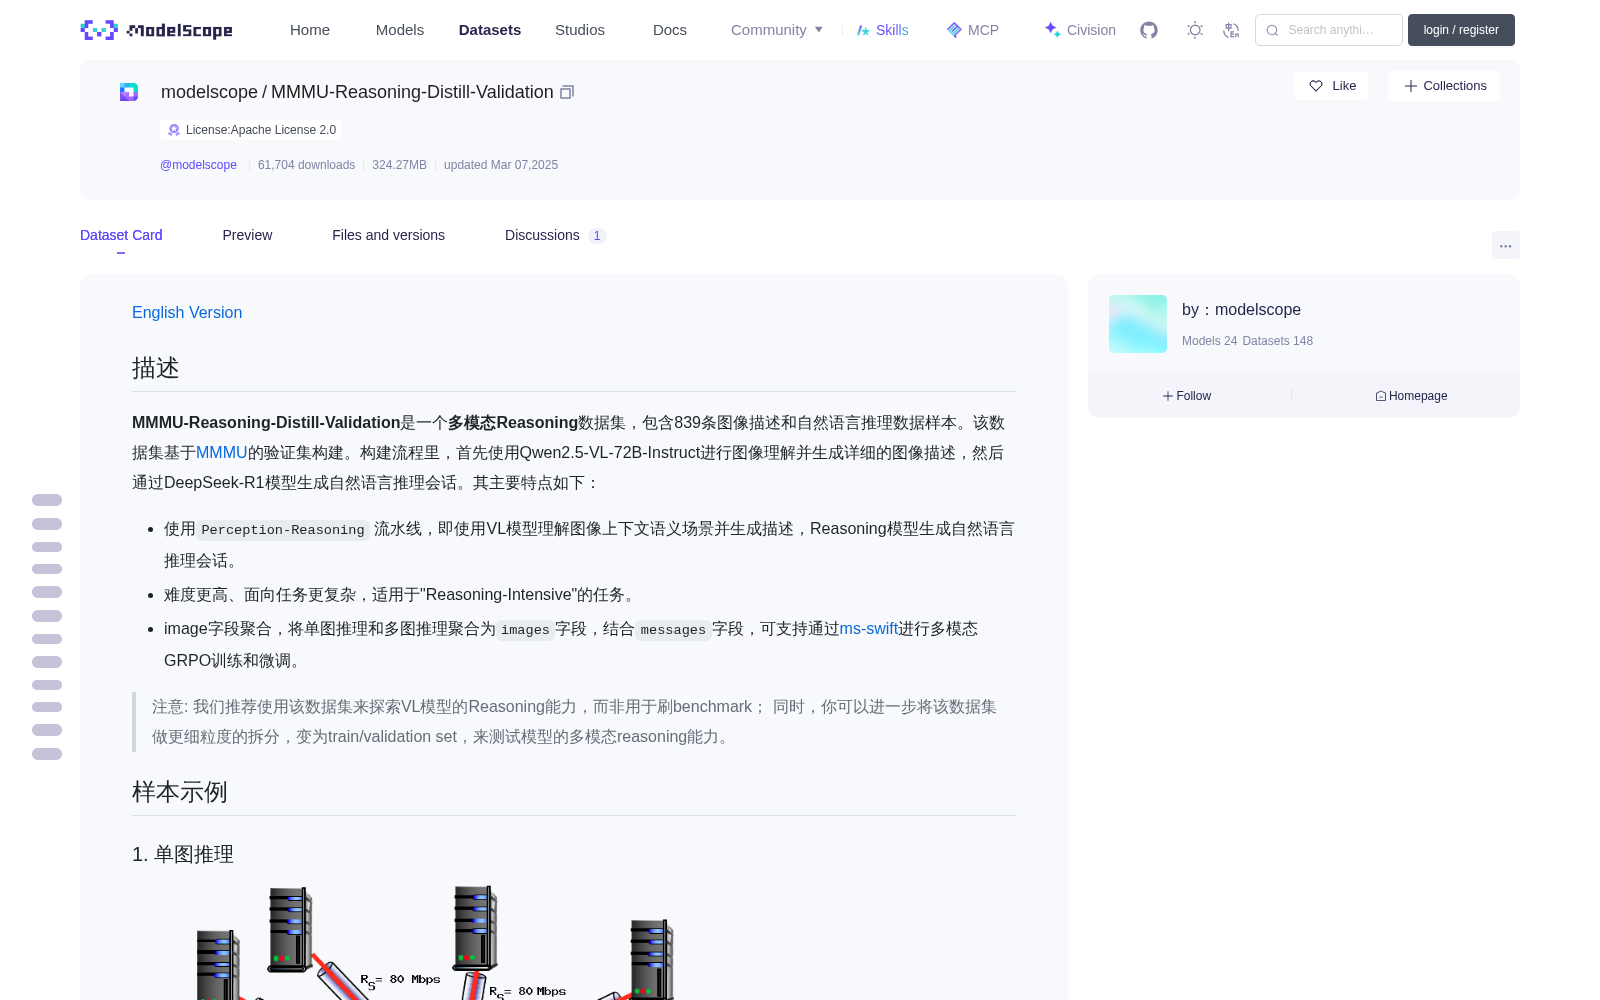Open Skills from the nav bar
Screen dimensions: 1600x1000
pyautogui.click(x=883, y=30)
